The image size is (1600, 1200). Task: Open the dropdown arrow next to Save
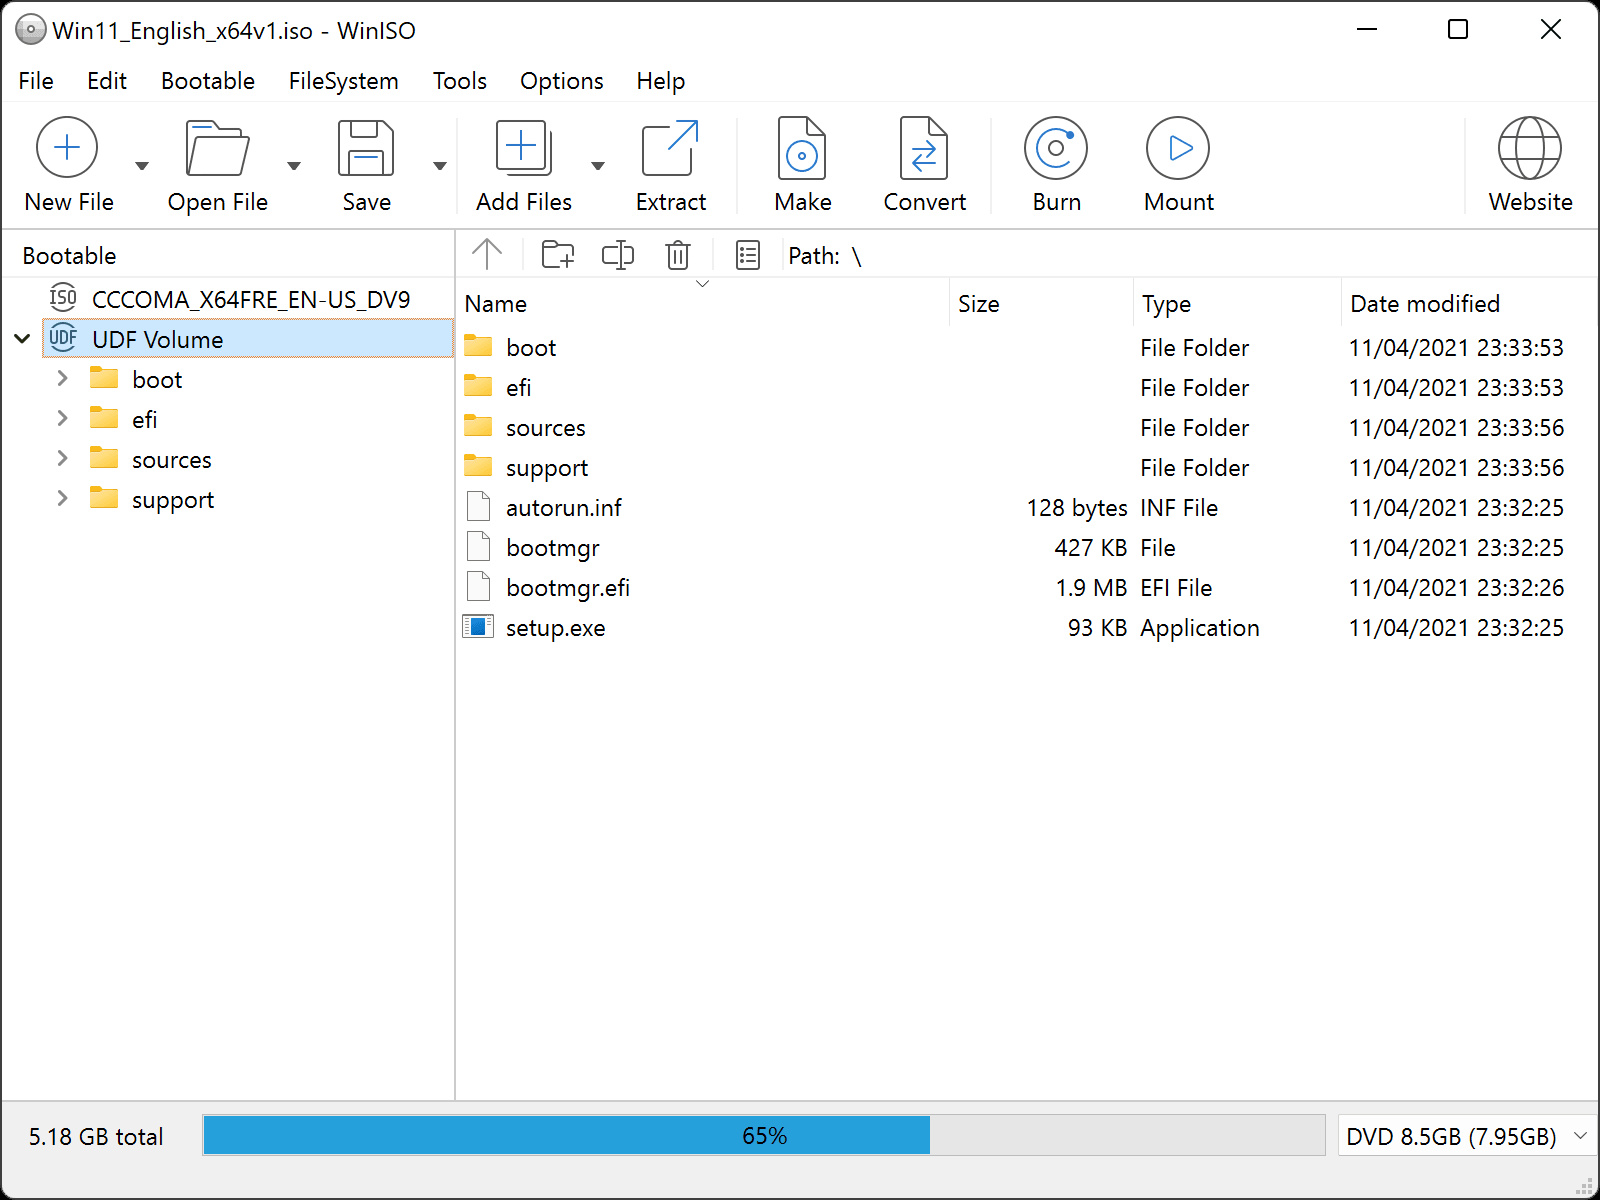pyautogui.click(x=440, y=165)
